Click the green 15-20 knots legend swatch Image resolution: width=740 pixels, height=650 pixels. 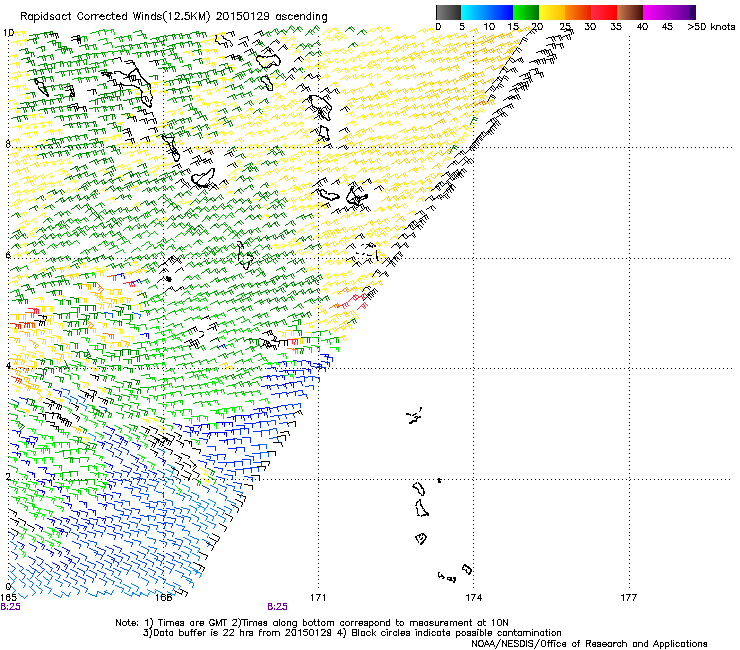click(526, 12)
